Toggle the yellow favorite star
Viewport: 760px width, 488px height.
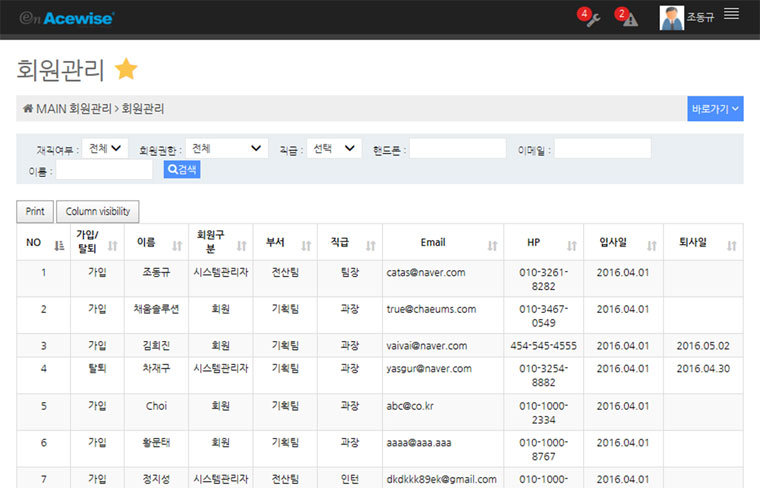point(126,69)
